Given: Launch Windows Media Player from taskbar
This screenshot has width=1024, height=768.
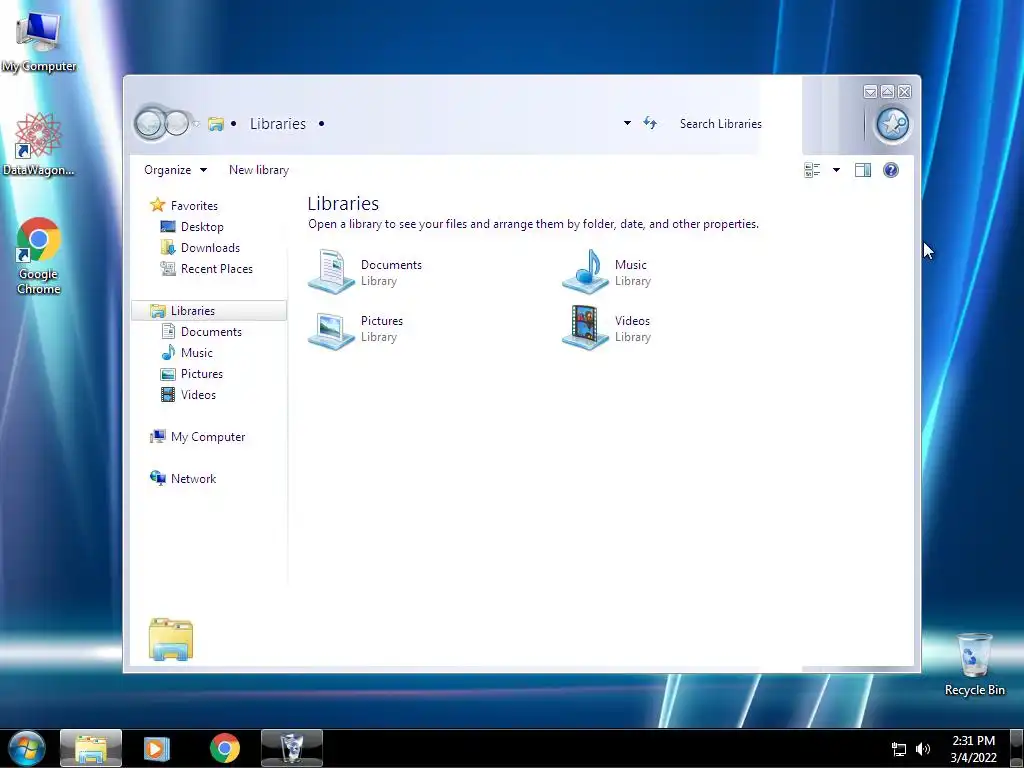Looking at the screenshot, I should (156, 748).
